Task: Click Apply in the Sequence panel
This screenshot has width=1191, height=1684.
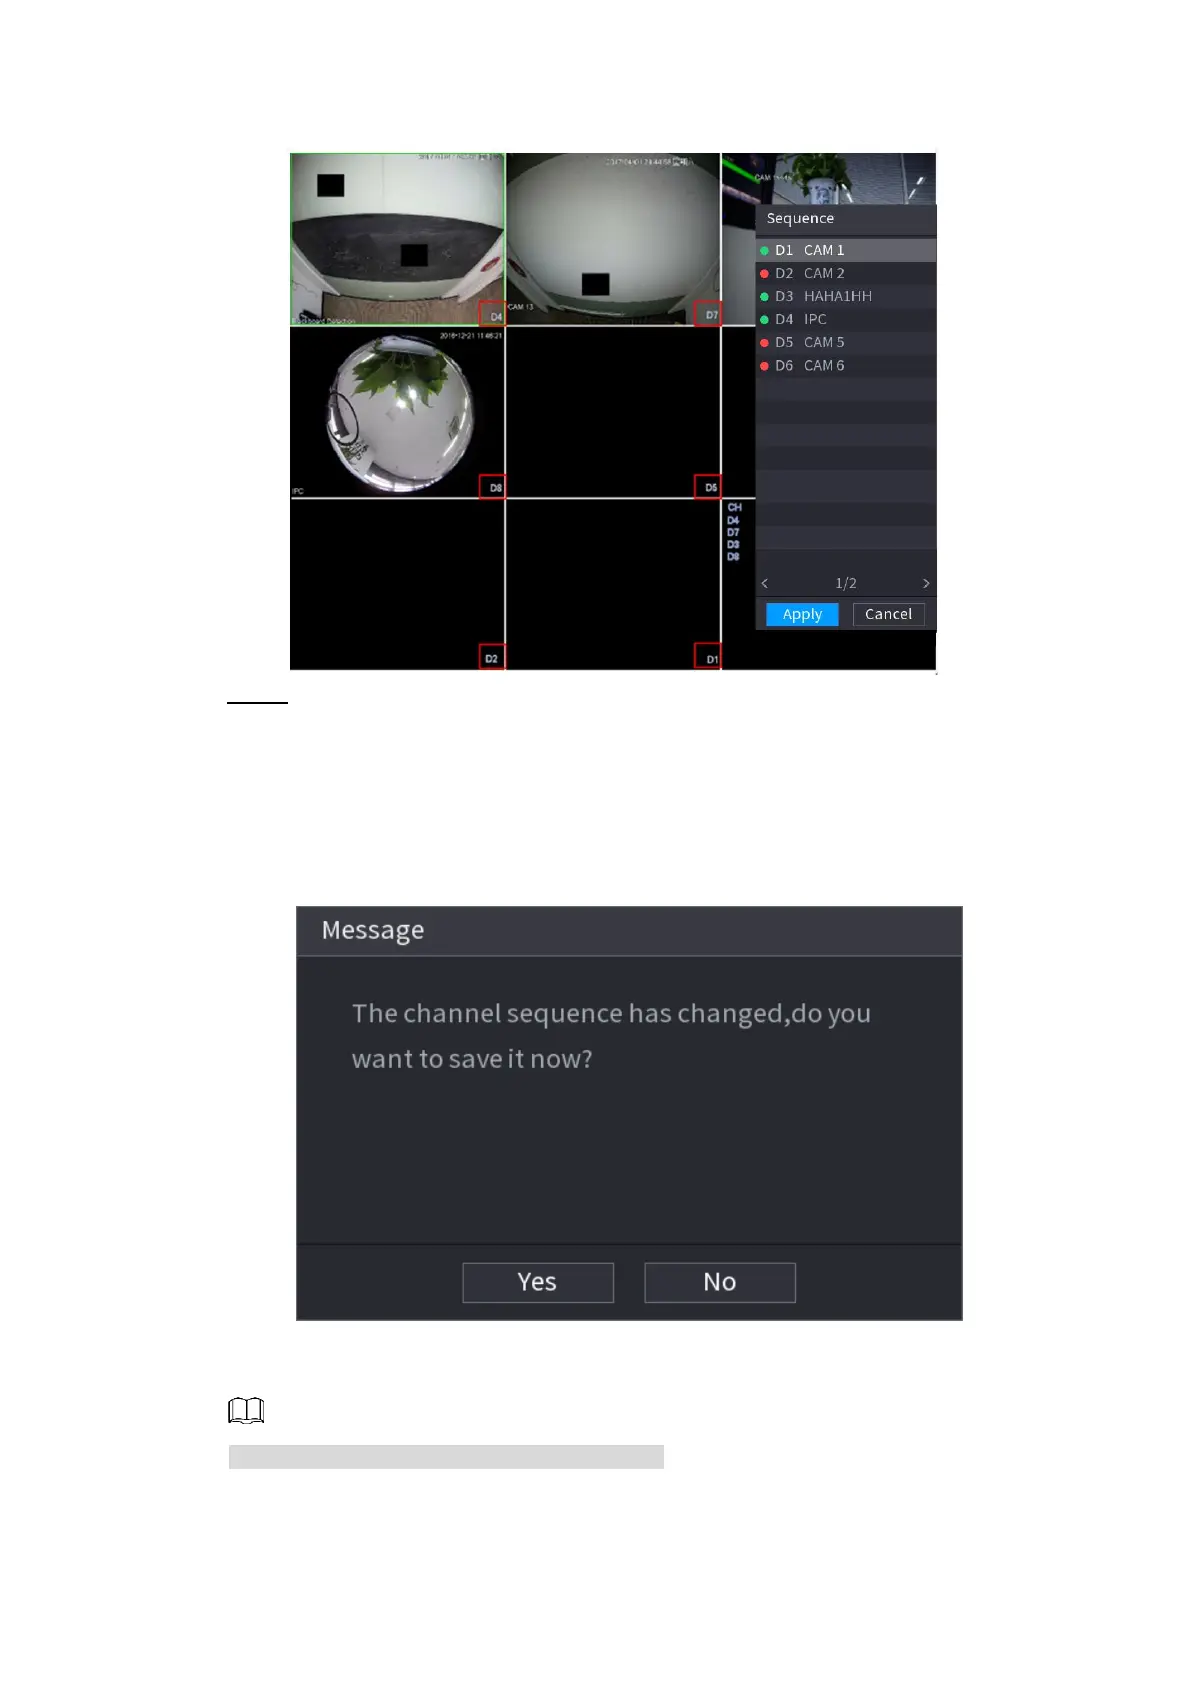Action: [802, 614]
